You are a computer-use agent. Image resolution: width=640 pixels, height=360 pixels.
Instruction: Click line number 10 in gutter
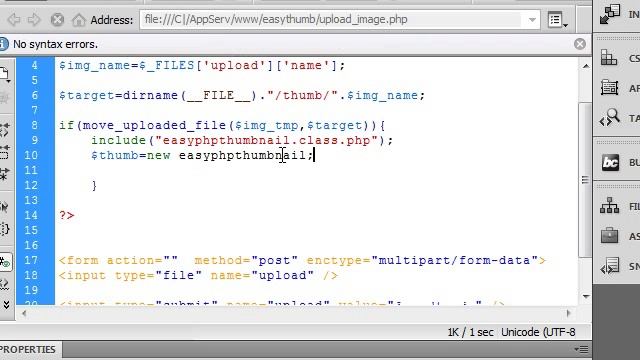pos(31,155)
